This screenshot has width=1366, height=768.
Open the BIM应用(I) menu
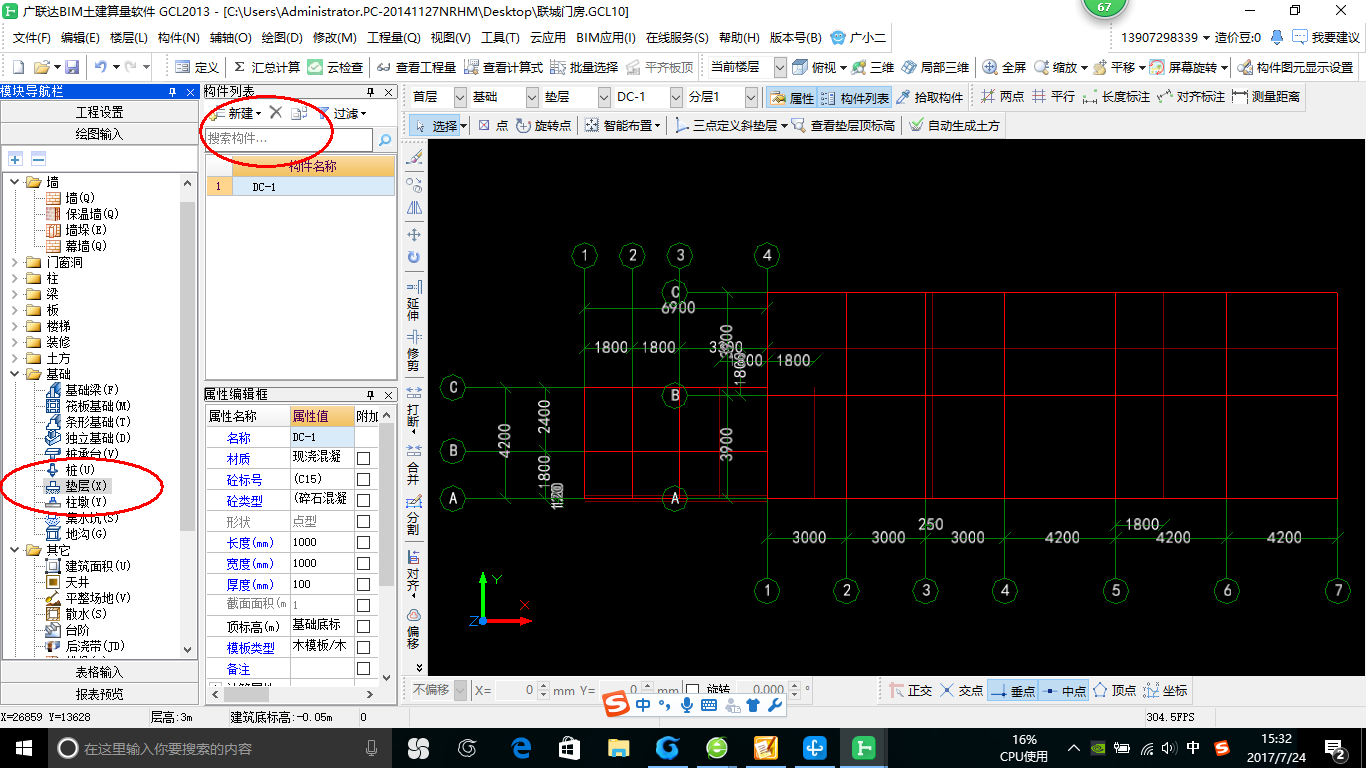[606, 38]
